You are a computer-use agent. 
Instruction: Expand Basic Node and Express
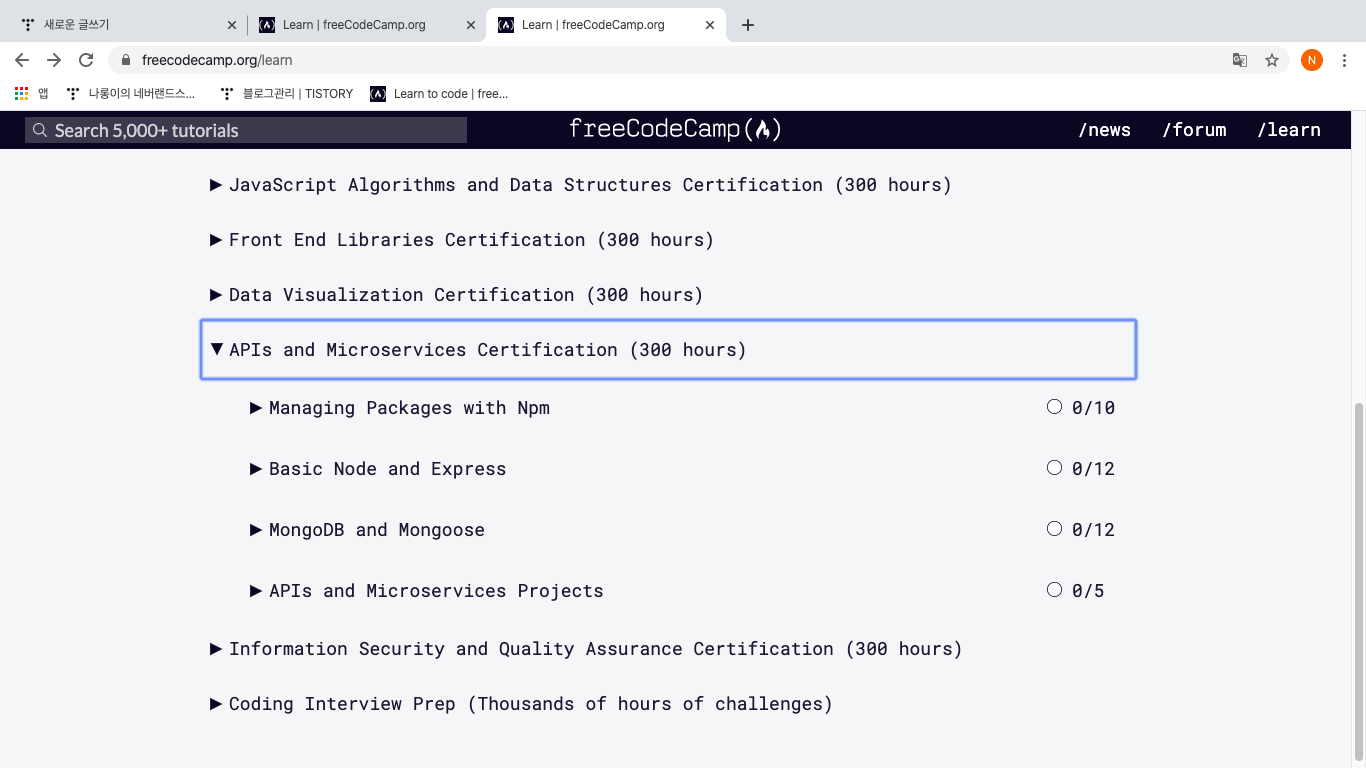[378, 469]
